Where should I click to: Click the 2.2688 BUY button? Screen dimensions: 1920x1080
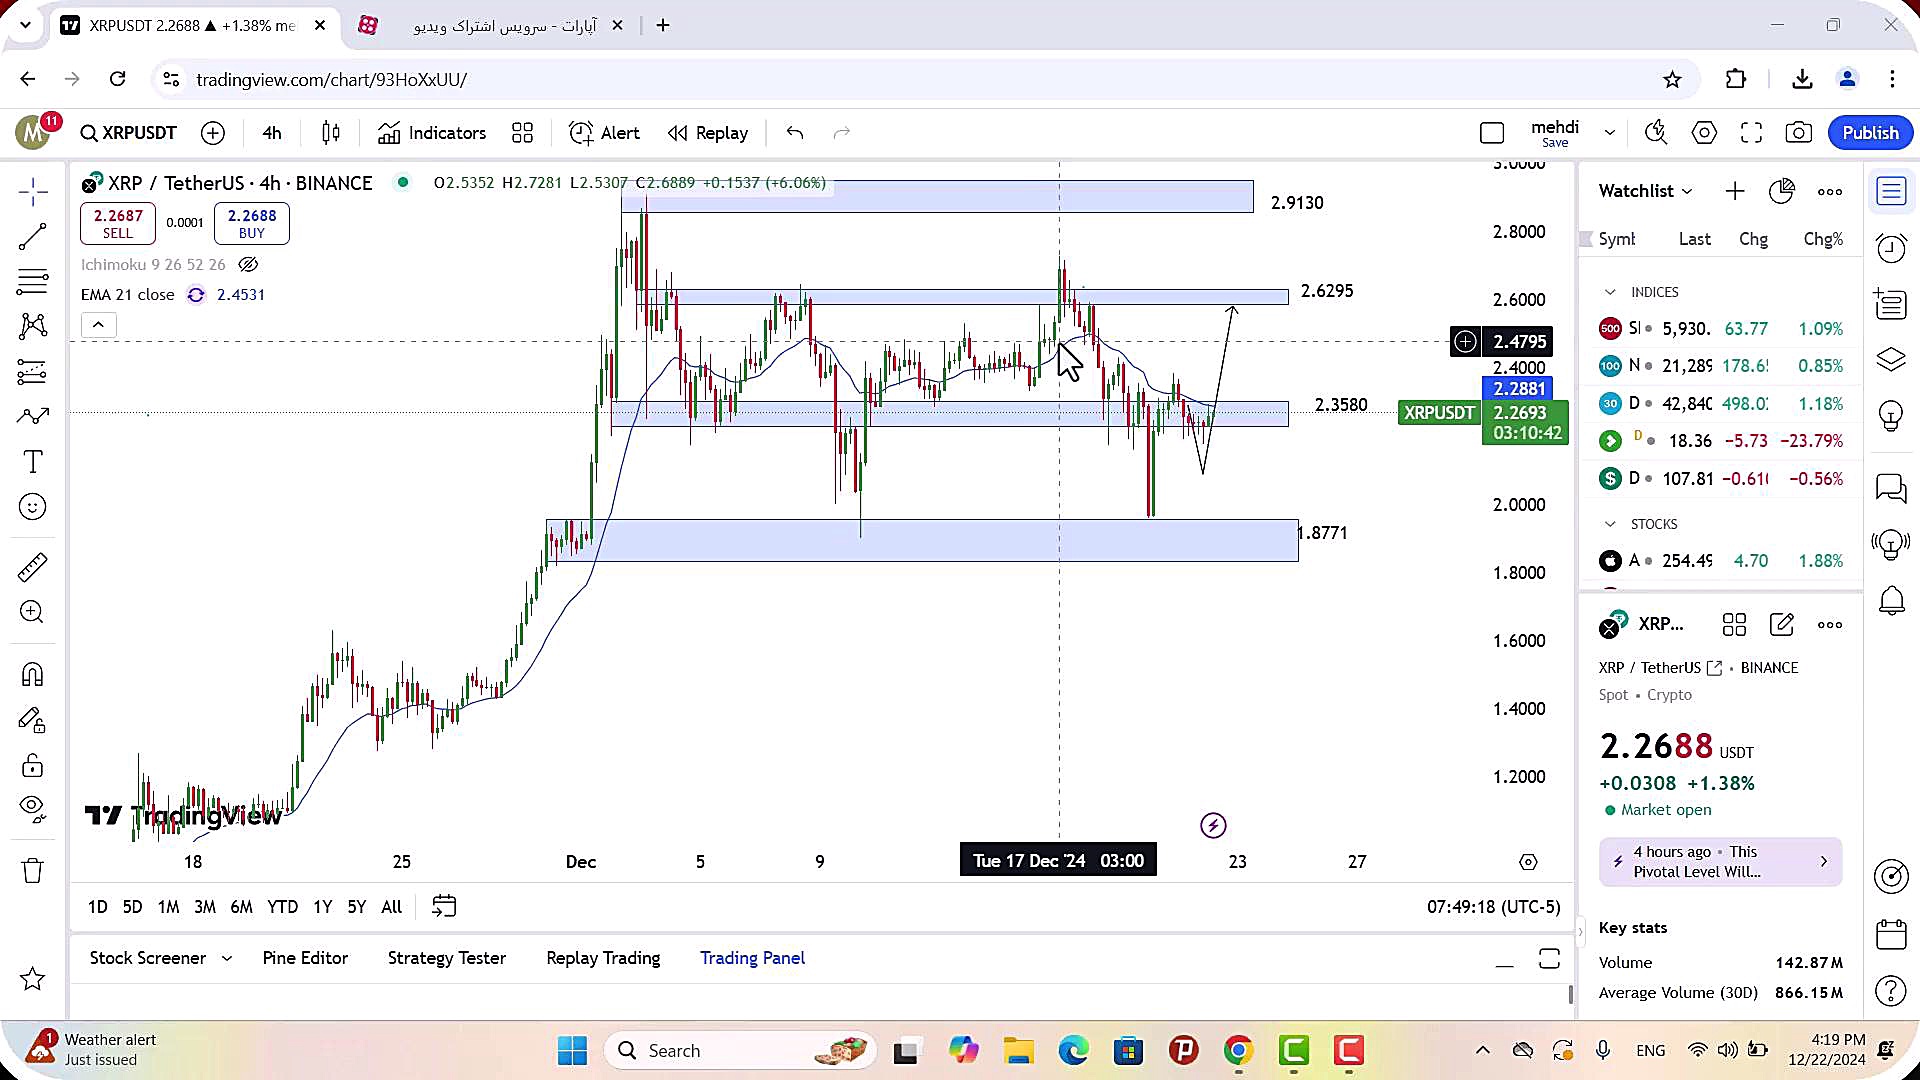(x=251, y=223)
